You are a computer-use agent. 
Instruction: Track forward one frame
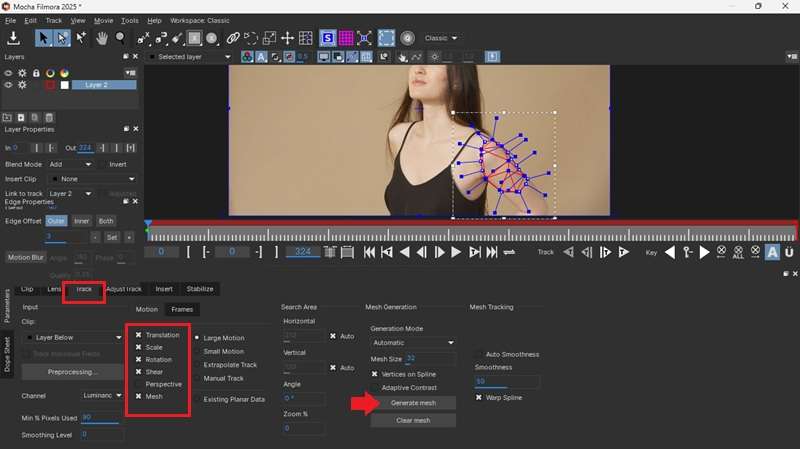[x=605, y=252]
